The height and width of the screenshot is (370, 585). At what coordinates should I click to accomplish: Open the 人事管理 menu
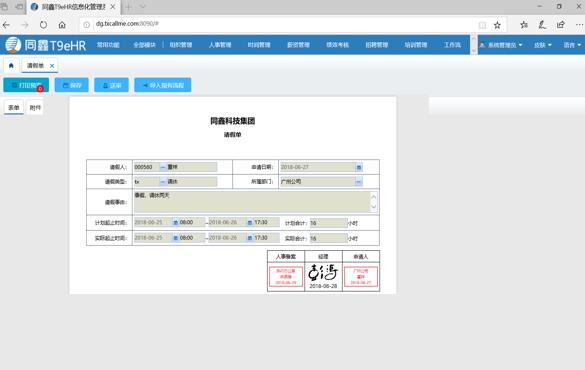coord(220,45)
